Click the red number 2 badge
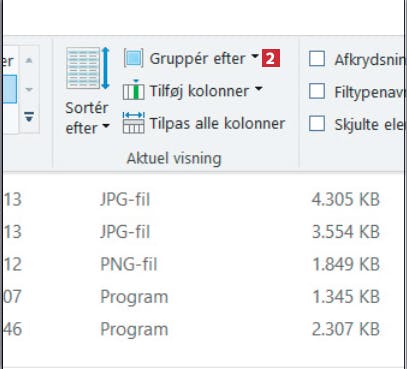Image resolution: width=407 pixels, height=369 pixels. click(271, 58)
